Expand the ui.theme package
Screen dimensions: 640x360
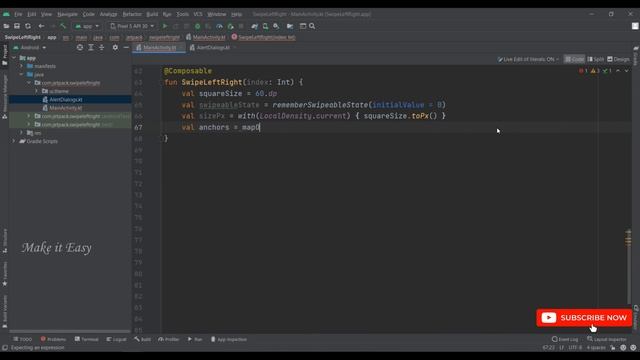click(x=37, y=91)
